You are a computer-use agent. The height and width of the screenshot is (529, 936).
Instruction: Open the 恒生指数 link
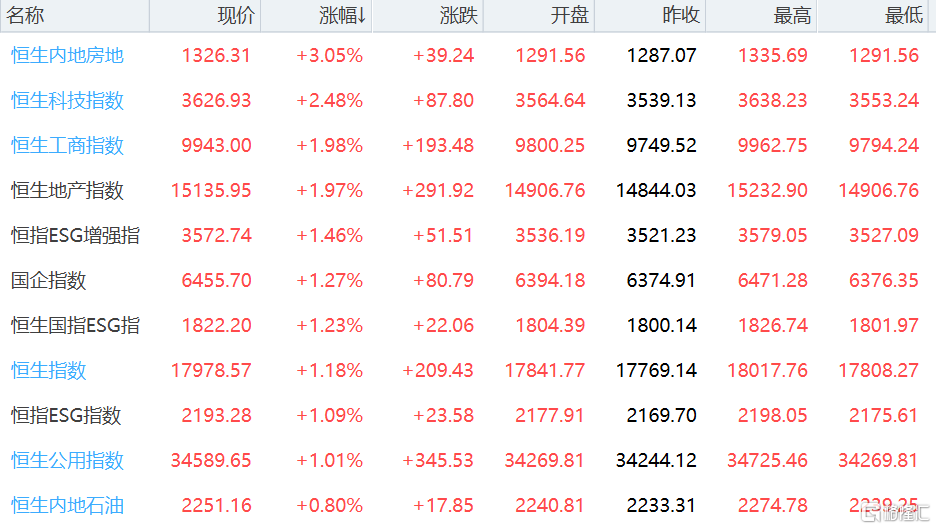point(48,370)
